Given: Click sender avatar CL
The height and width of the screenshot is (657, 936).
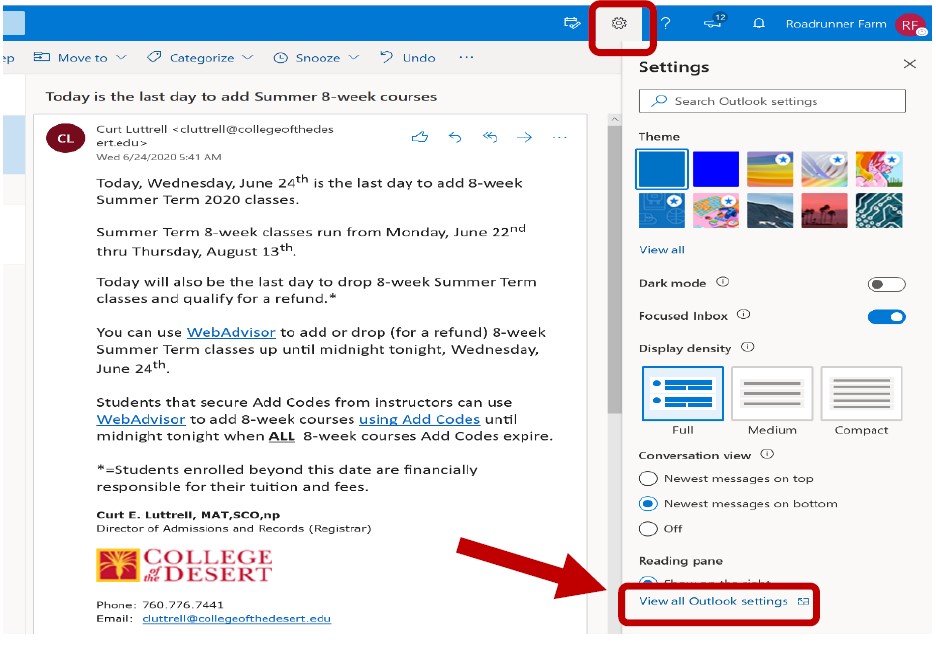Looking at the screenshot, I should pos(66,138).
